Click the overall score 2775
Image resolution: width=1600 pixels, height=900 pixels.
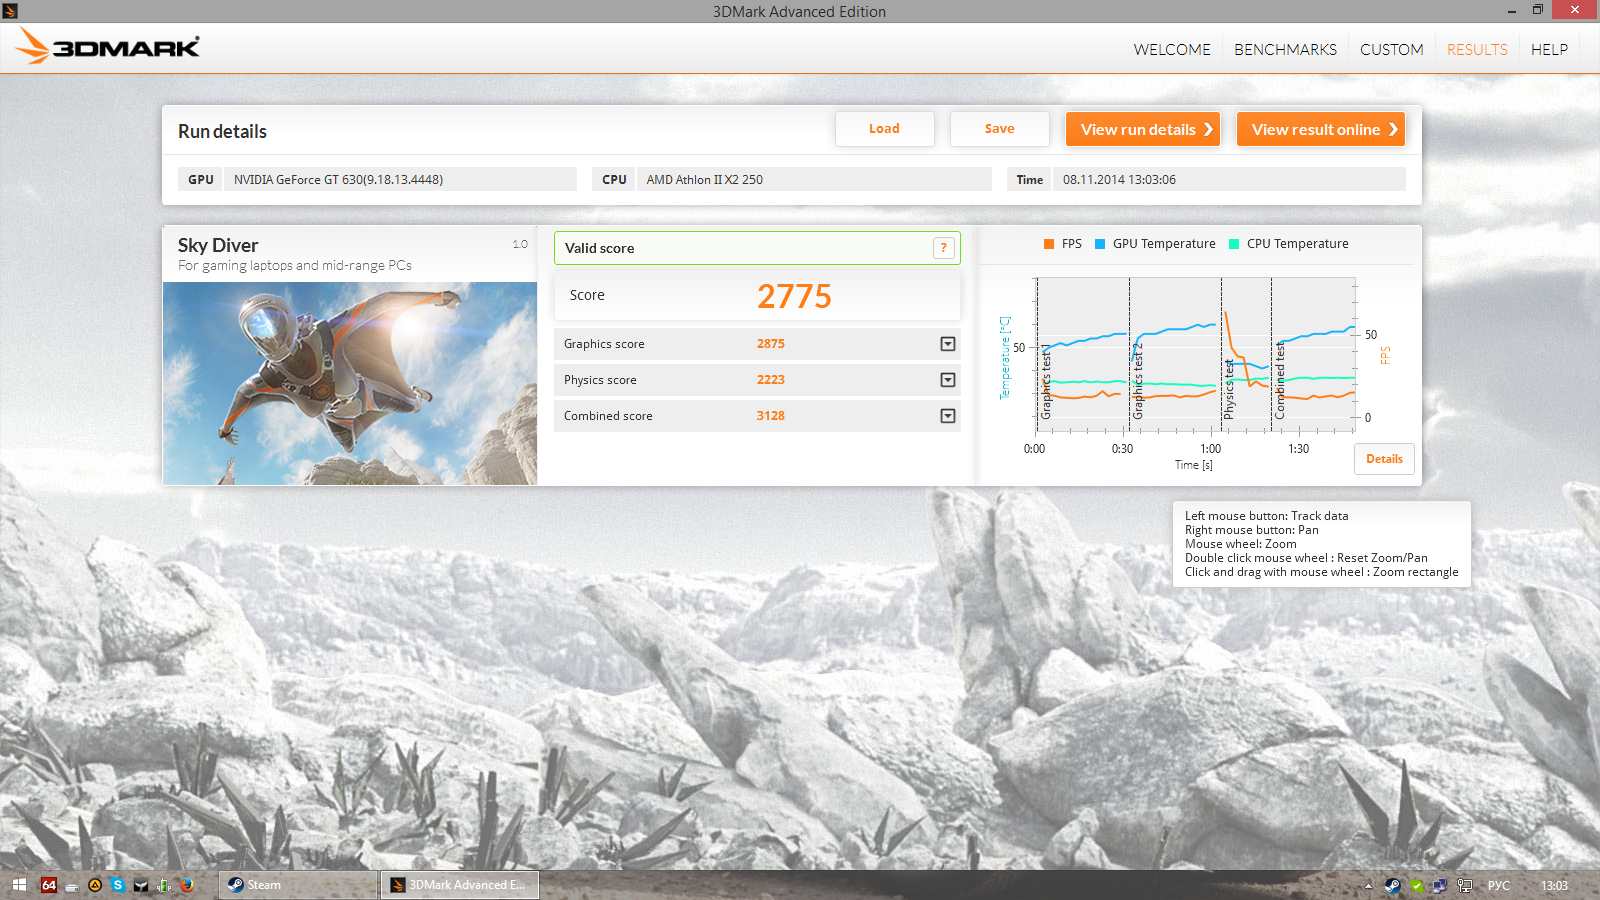click(x=794, y=296)
